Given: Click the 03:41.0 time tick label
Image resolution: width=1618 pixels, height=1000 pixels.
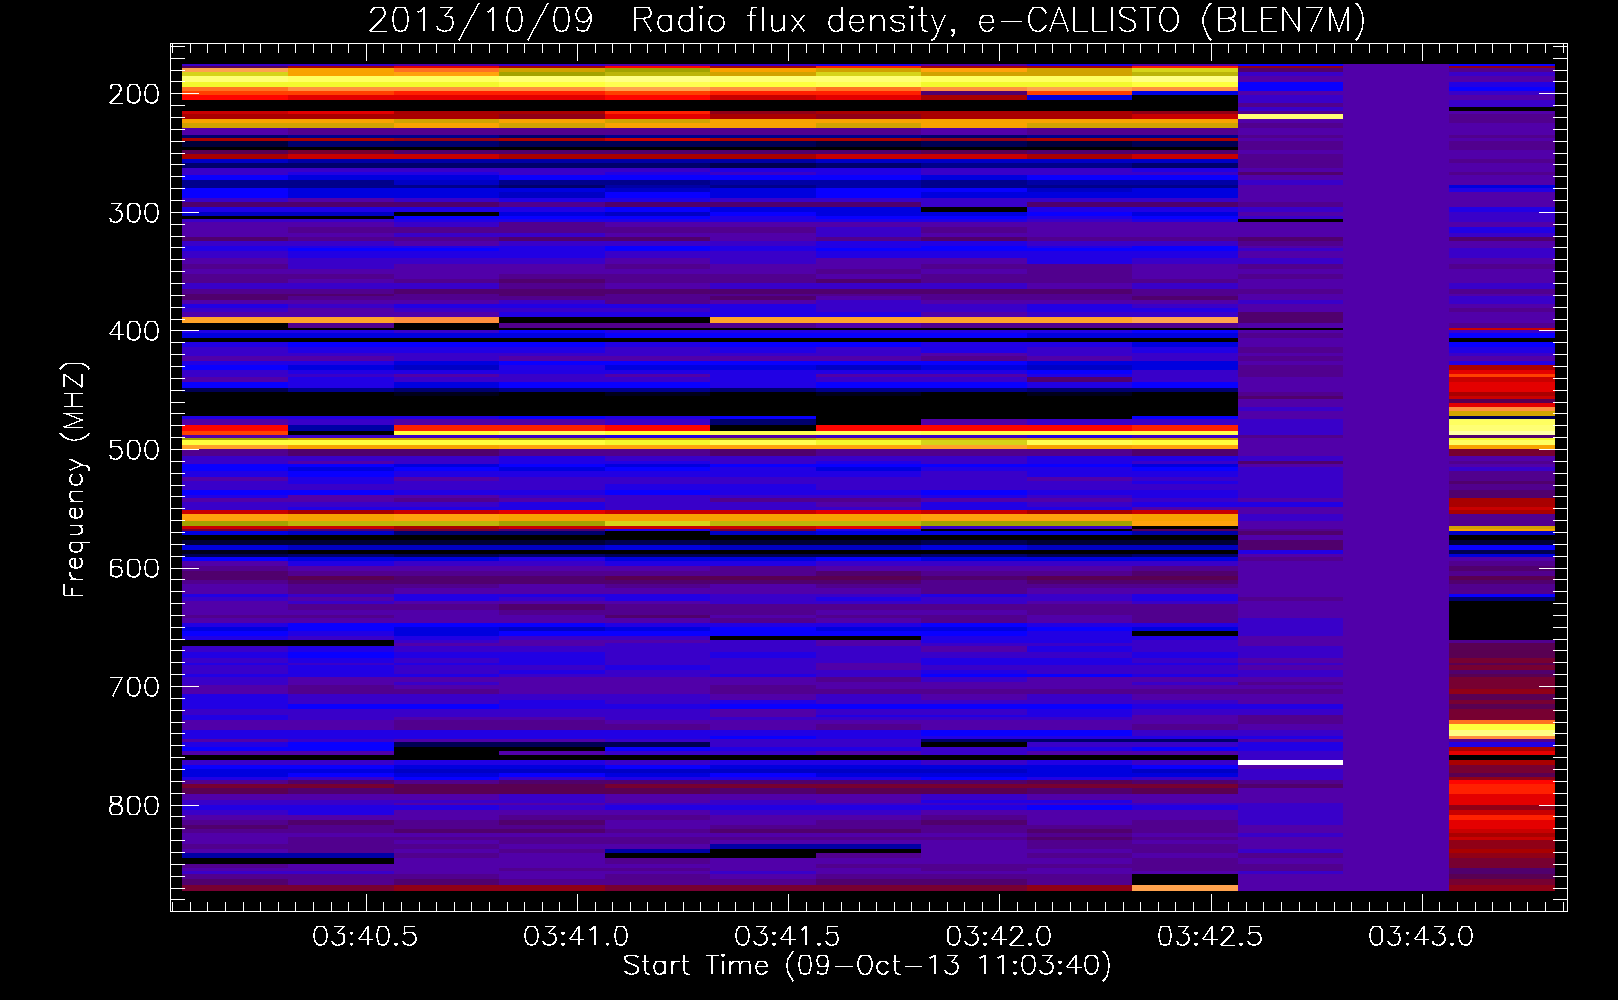Looking at the screenshot, I should click(576, 937).
